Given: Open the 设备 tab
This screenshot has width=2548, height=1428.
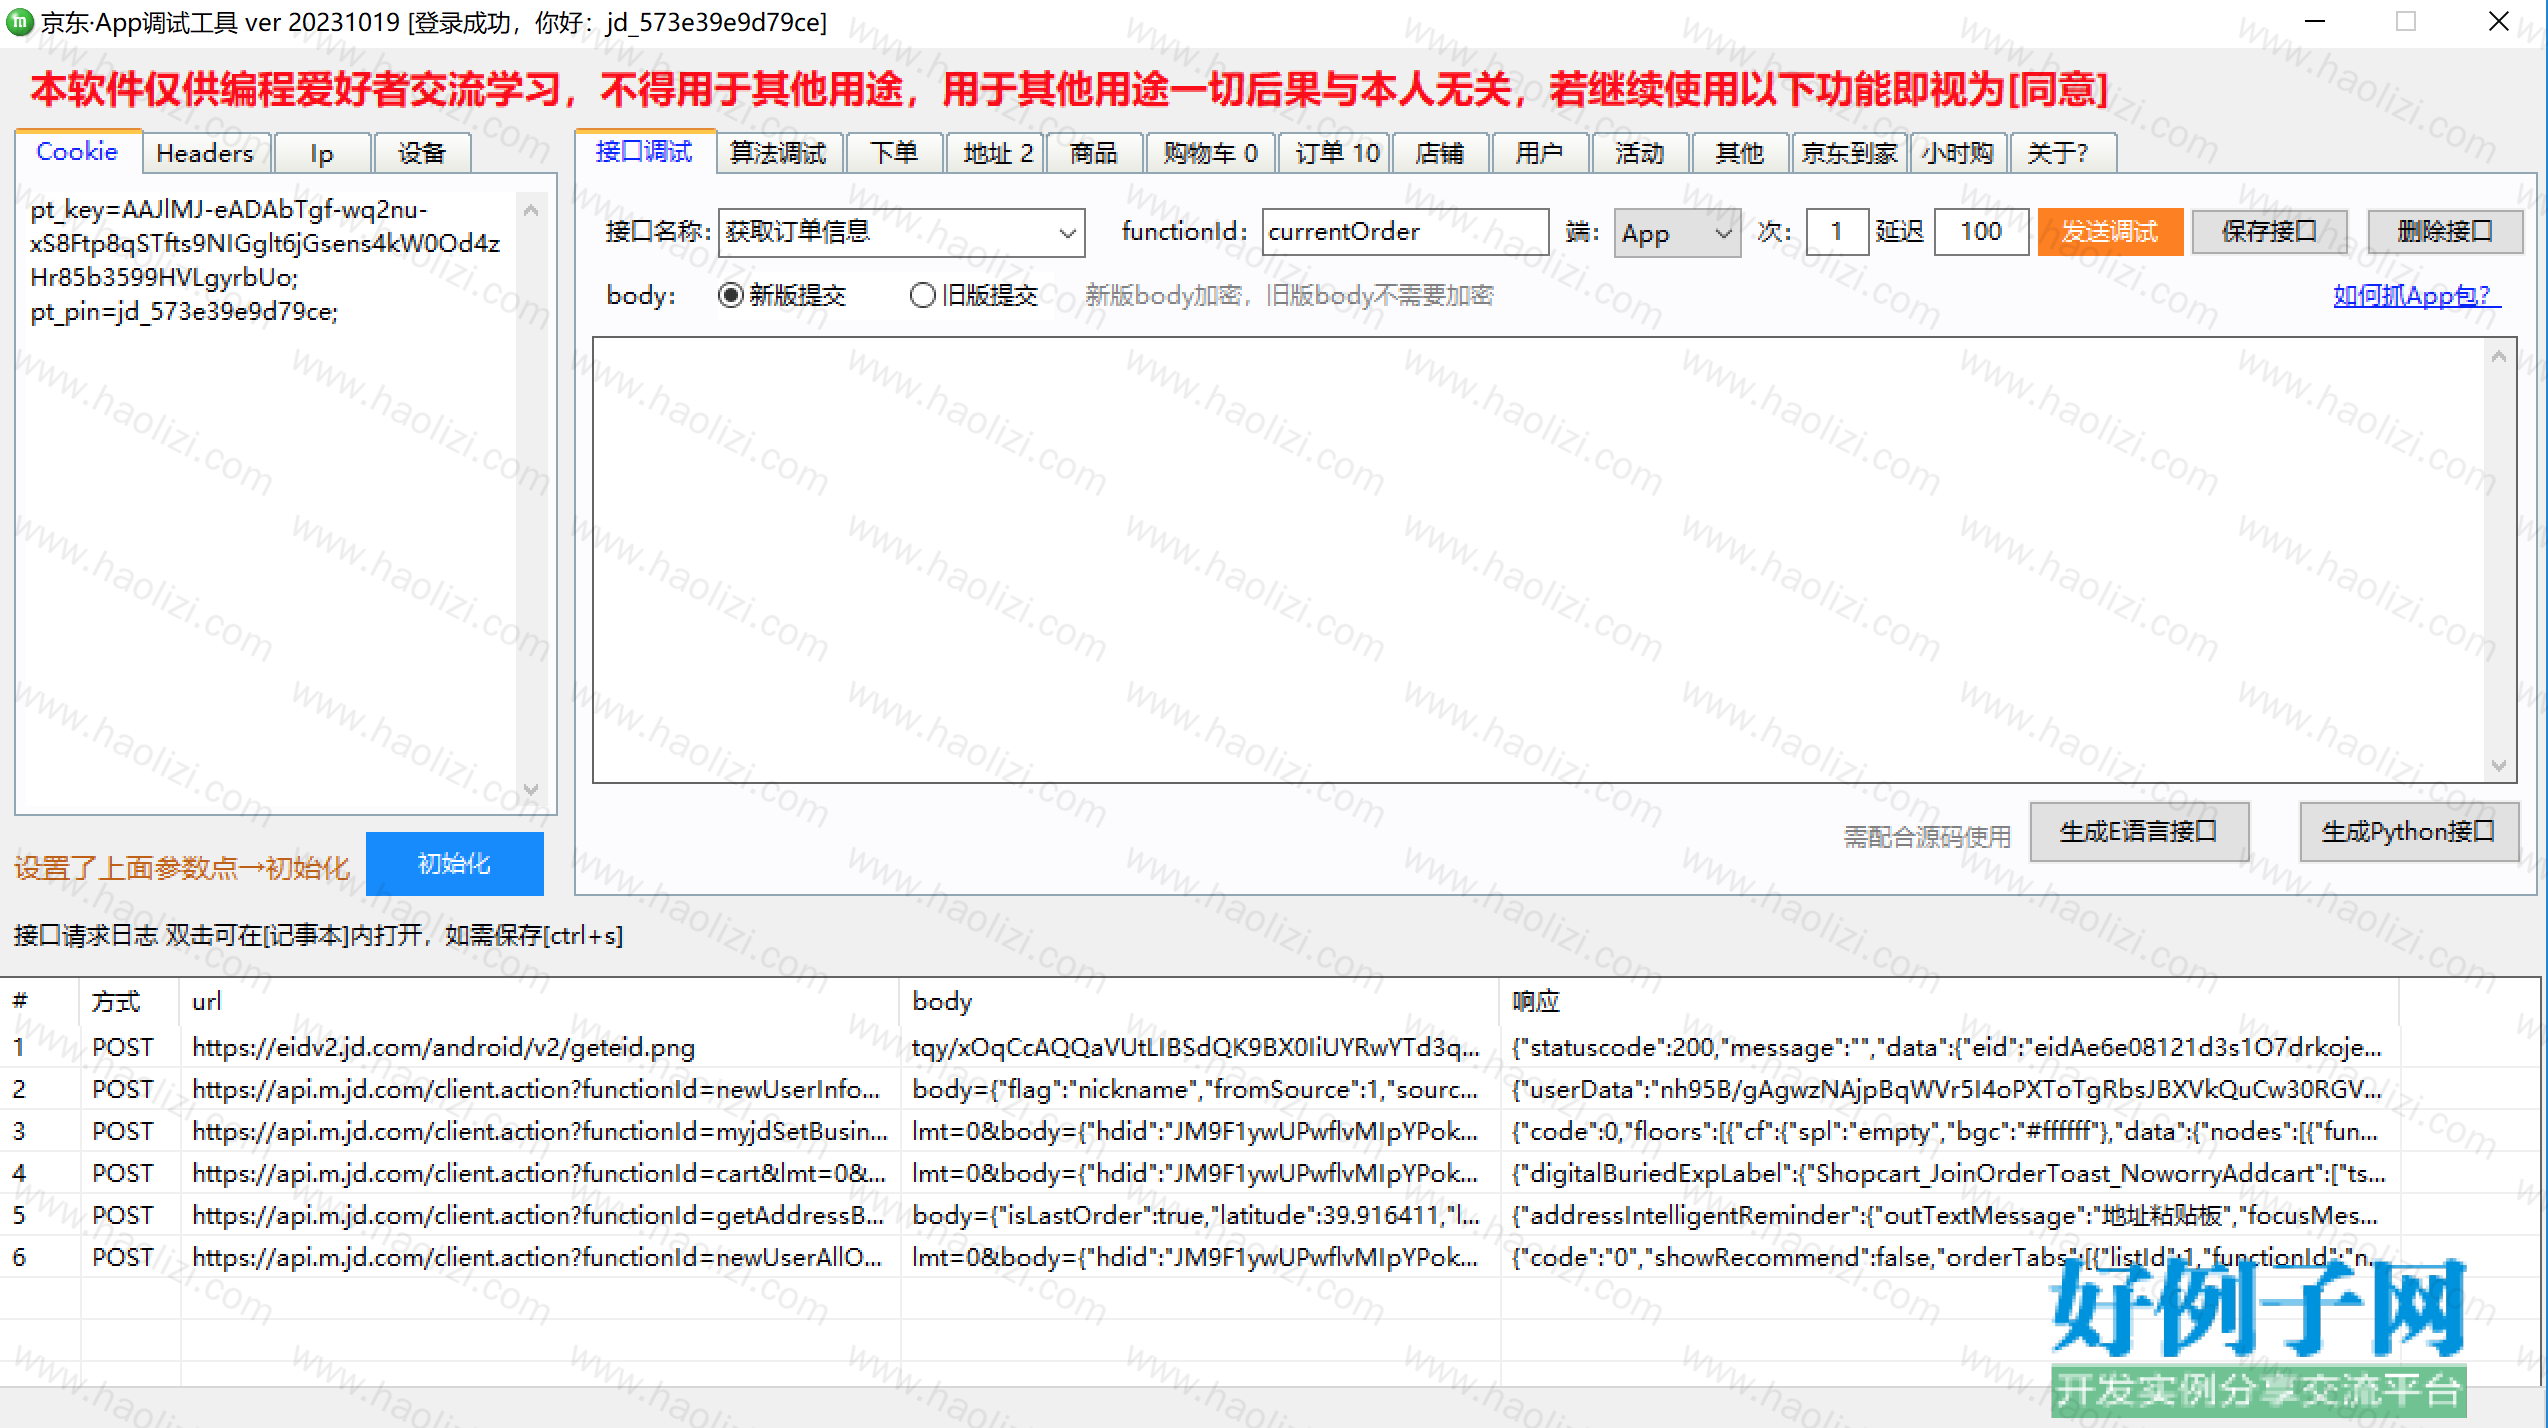Looking at the screenshot, I should [421, 153].
